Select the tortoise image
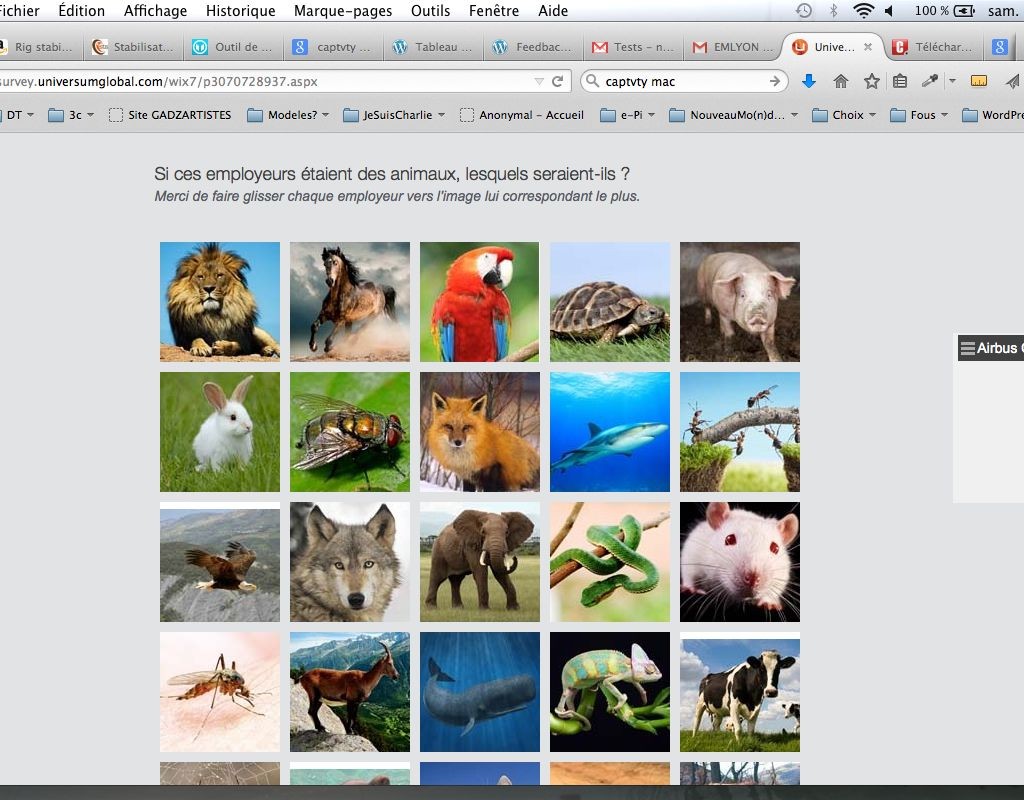The image size is (1024, 800). pos(609,302)
